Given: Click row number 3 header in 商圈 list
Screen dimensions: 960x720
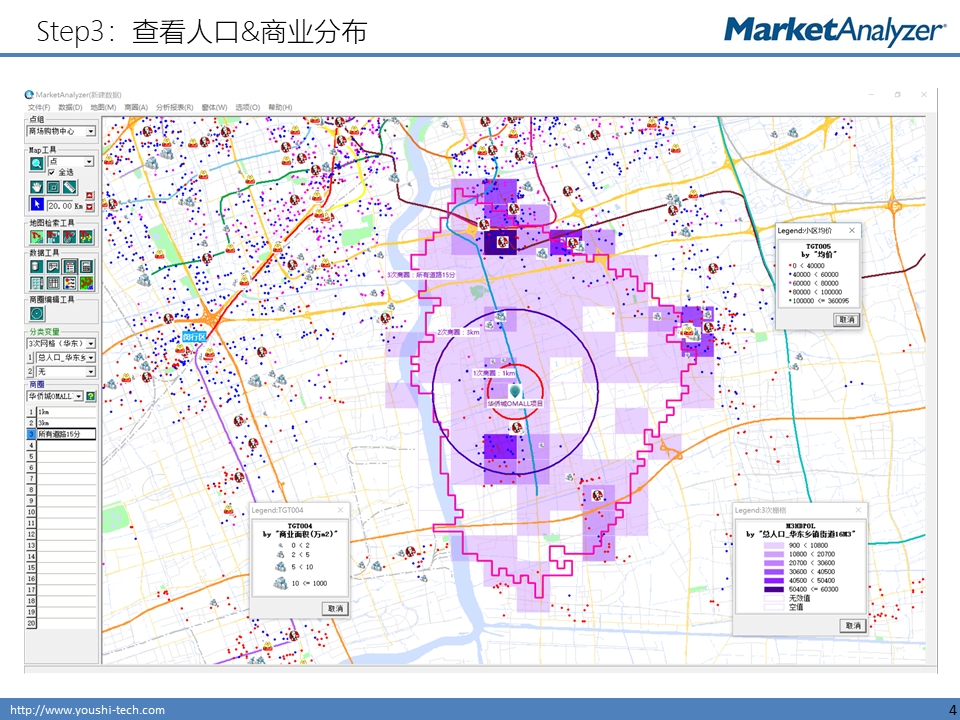Looking at the screenshot, I should click(x=31, y=434).
